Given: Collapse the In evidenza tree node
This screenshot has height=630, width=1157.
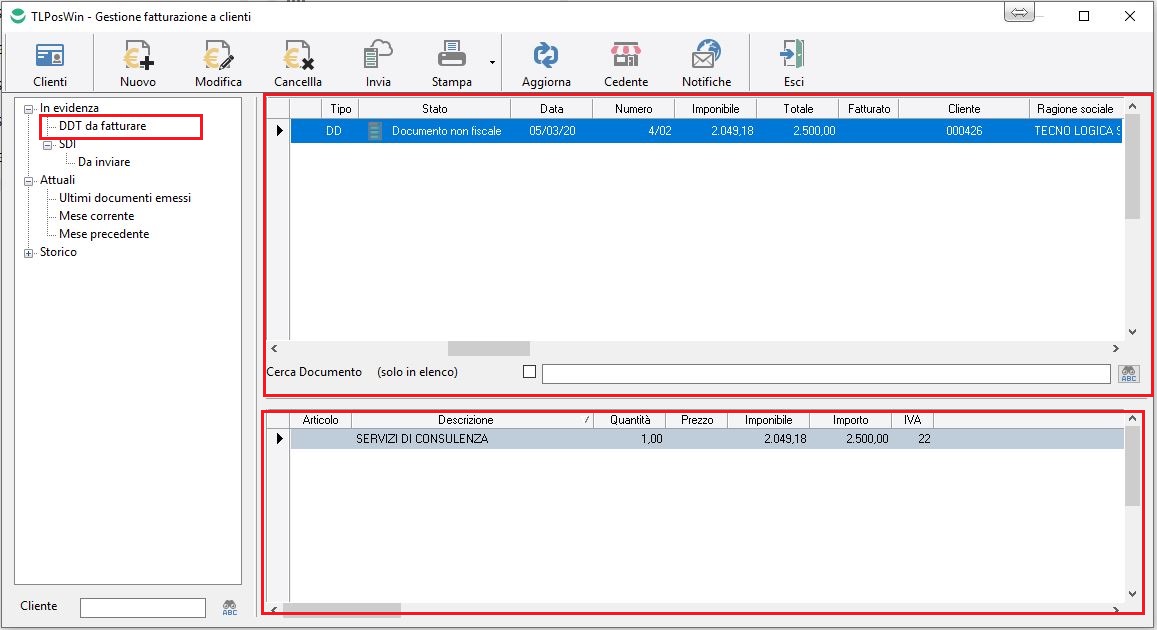Looking at the screenshot, I should point(29,108).
